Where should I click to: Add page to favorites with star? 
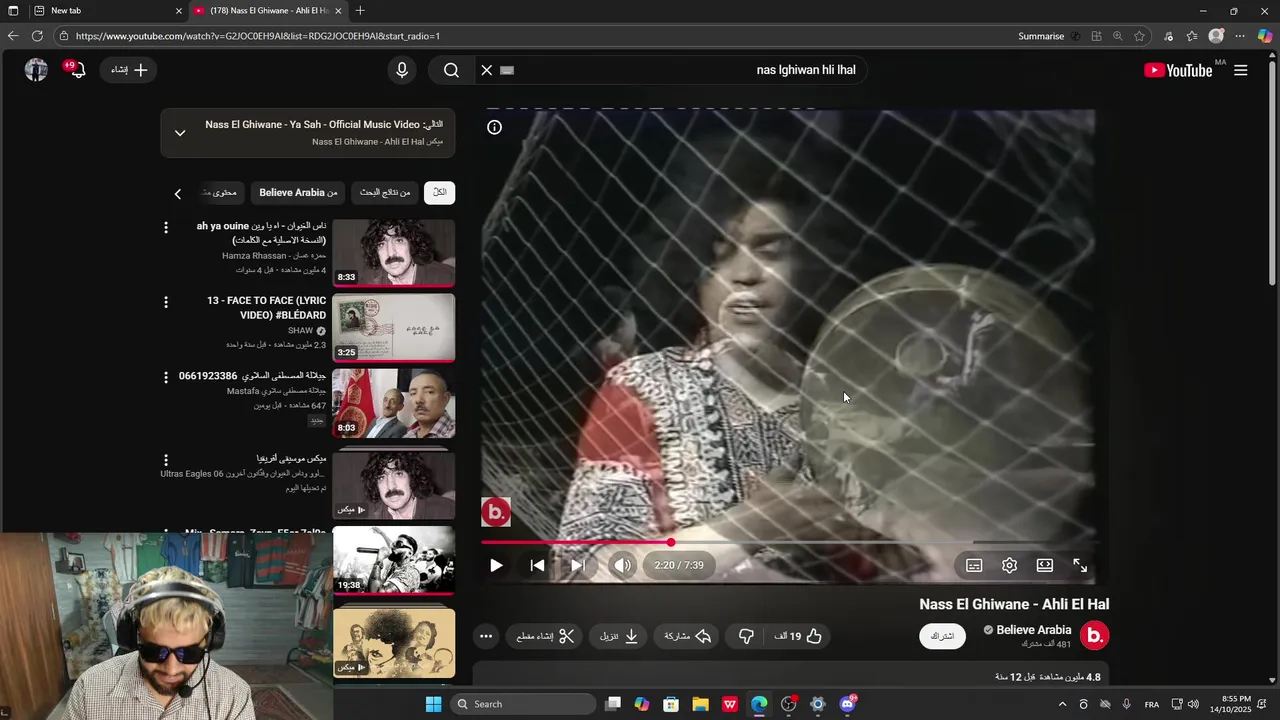[x=1139, y=36]
